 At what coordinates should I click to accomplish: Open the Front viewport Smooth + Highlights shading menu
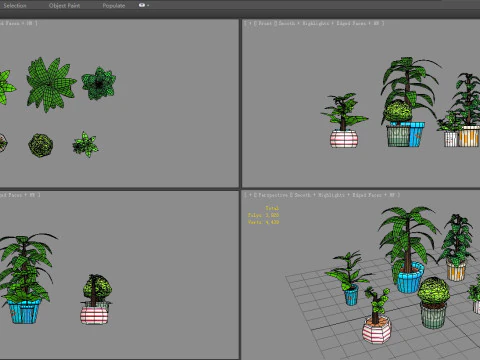coord(304,23)
